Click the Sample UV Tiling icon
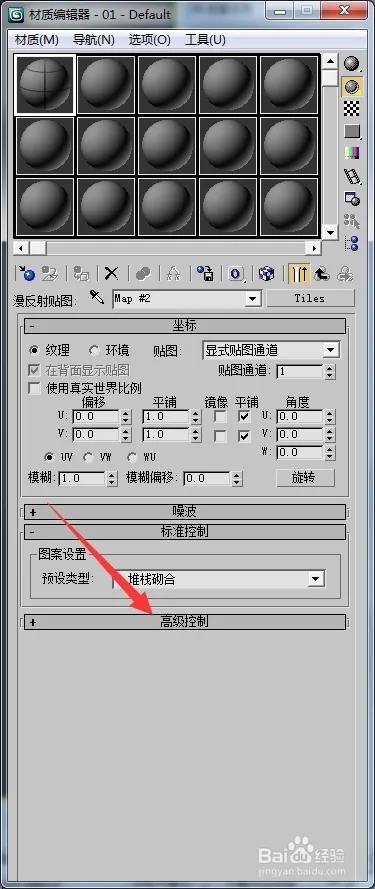375x889 pixels. click(352, 131)
